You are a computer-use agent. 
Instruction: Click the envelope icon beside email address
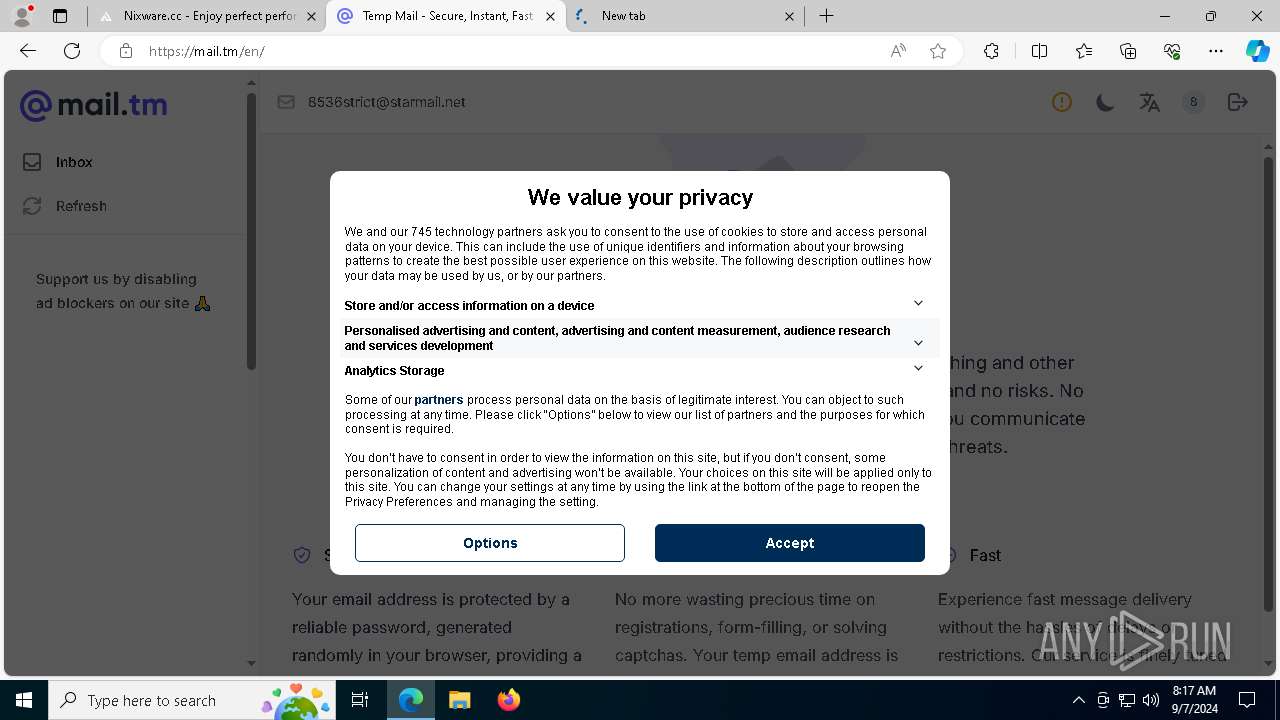[286, 102]
